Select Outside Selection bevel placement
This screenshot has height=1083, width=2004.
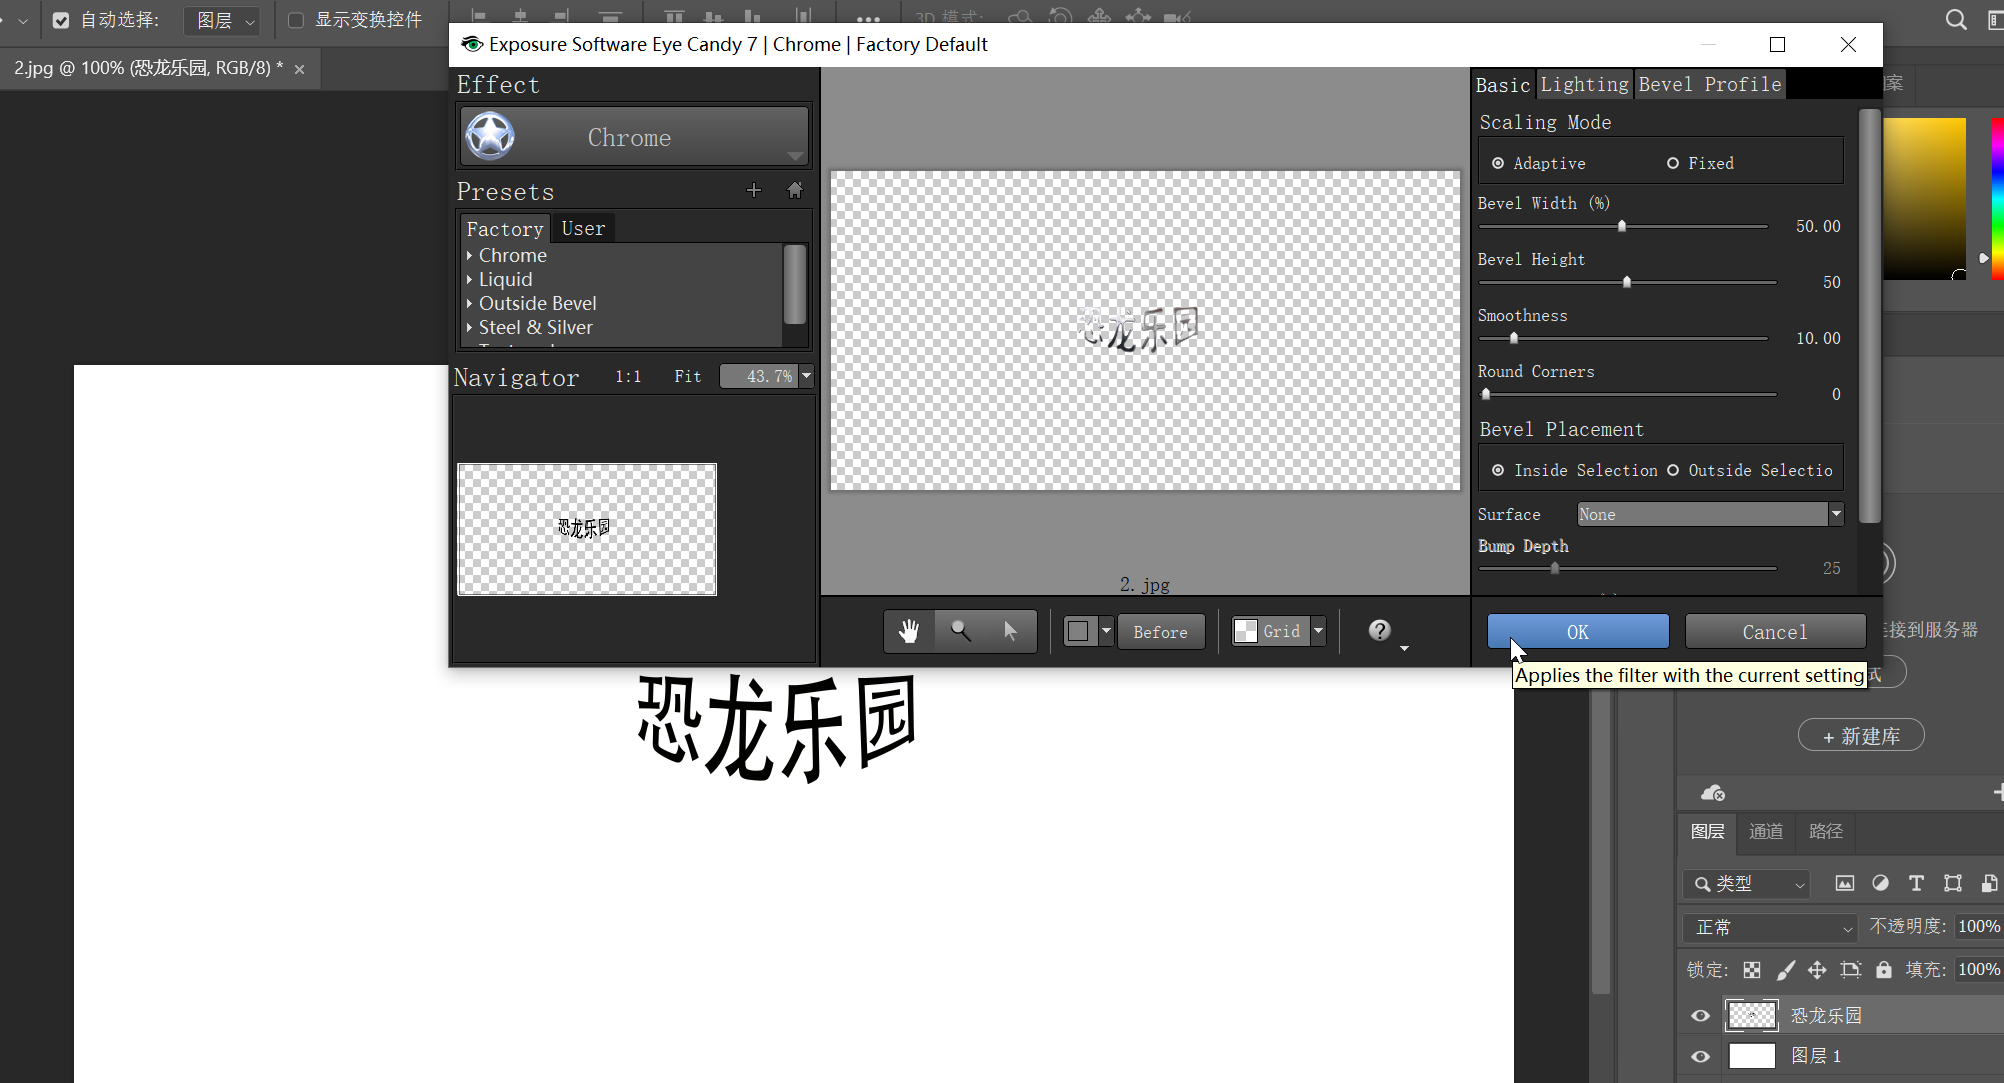tap(1673, 470)
